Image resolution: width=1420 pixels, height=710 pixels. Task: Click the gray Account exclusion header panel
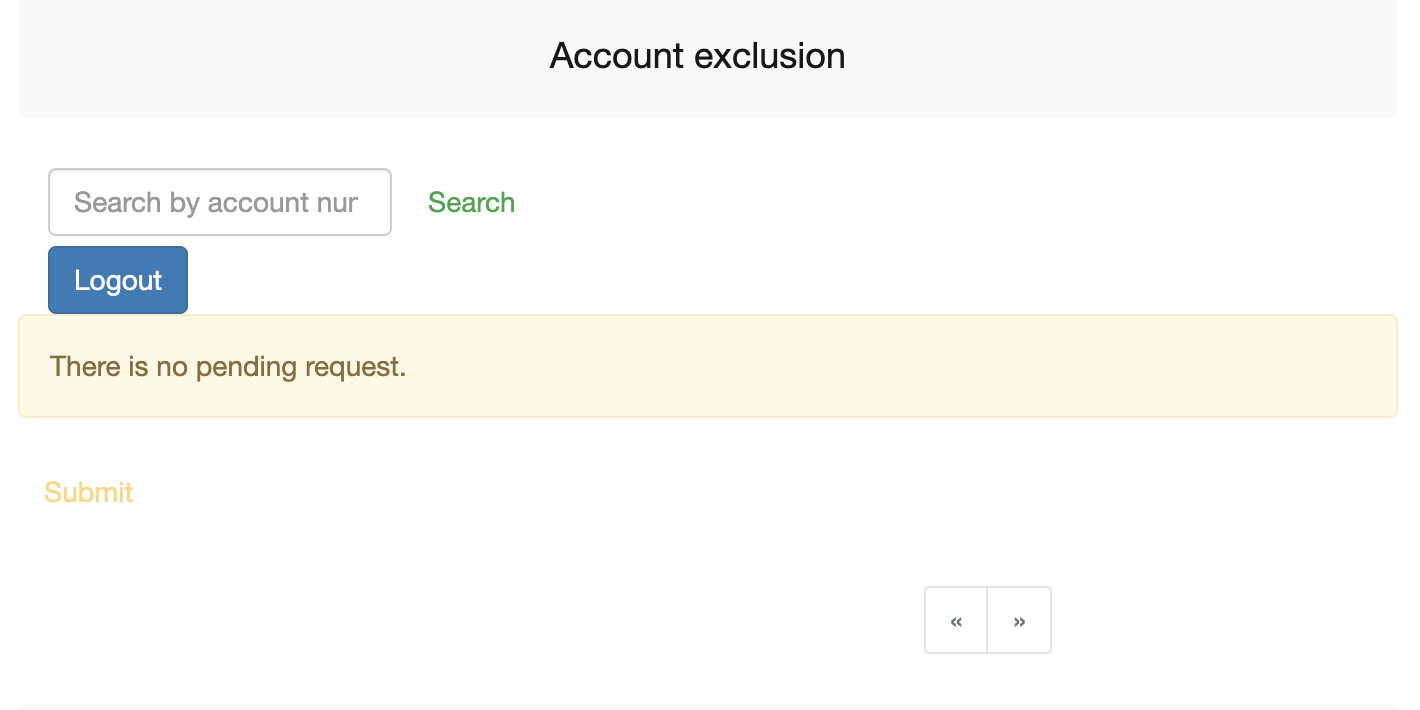[x=708, y=58]
